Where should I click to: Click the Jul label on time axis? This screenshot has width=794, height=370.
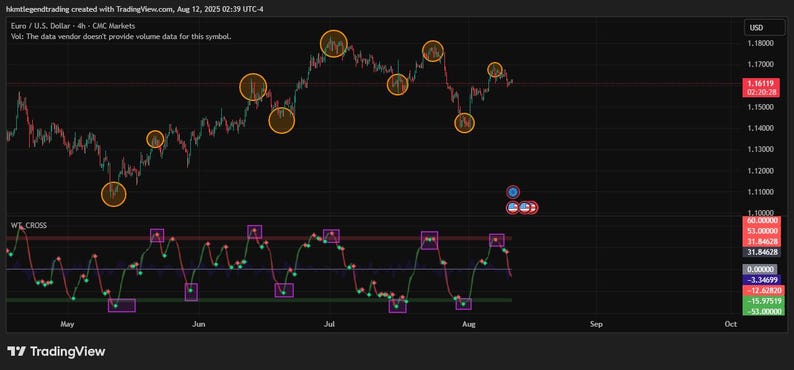[330, 323]
